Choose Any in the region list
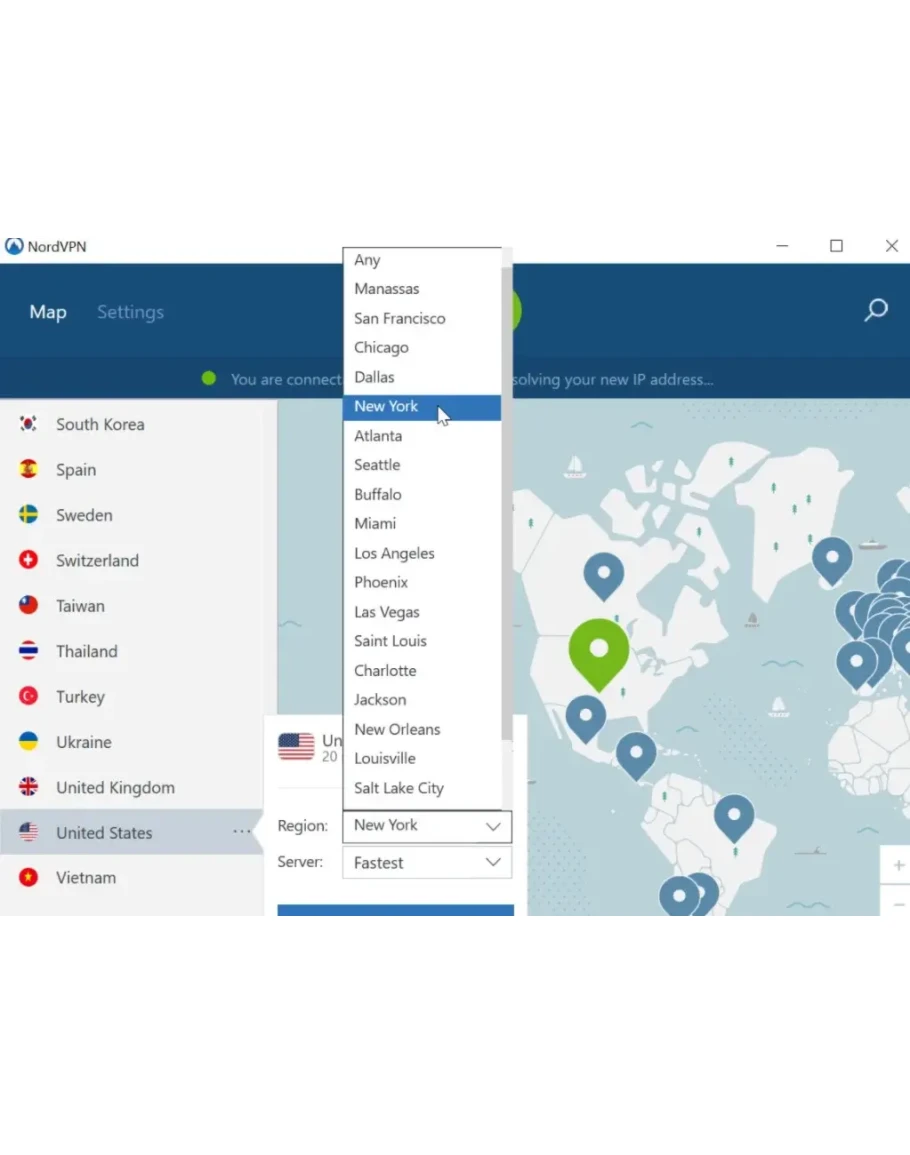 click(367, 260)
